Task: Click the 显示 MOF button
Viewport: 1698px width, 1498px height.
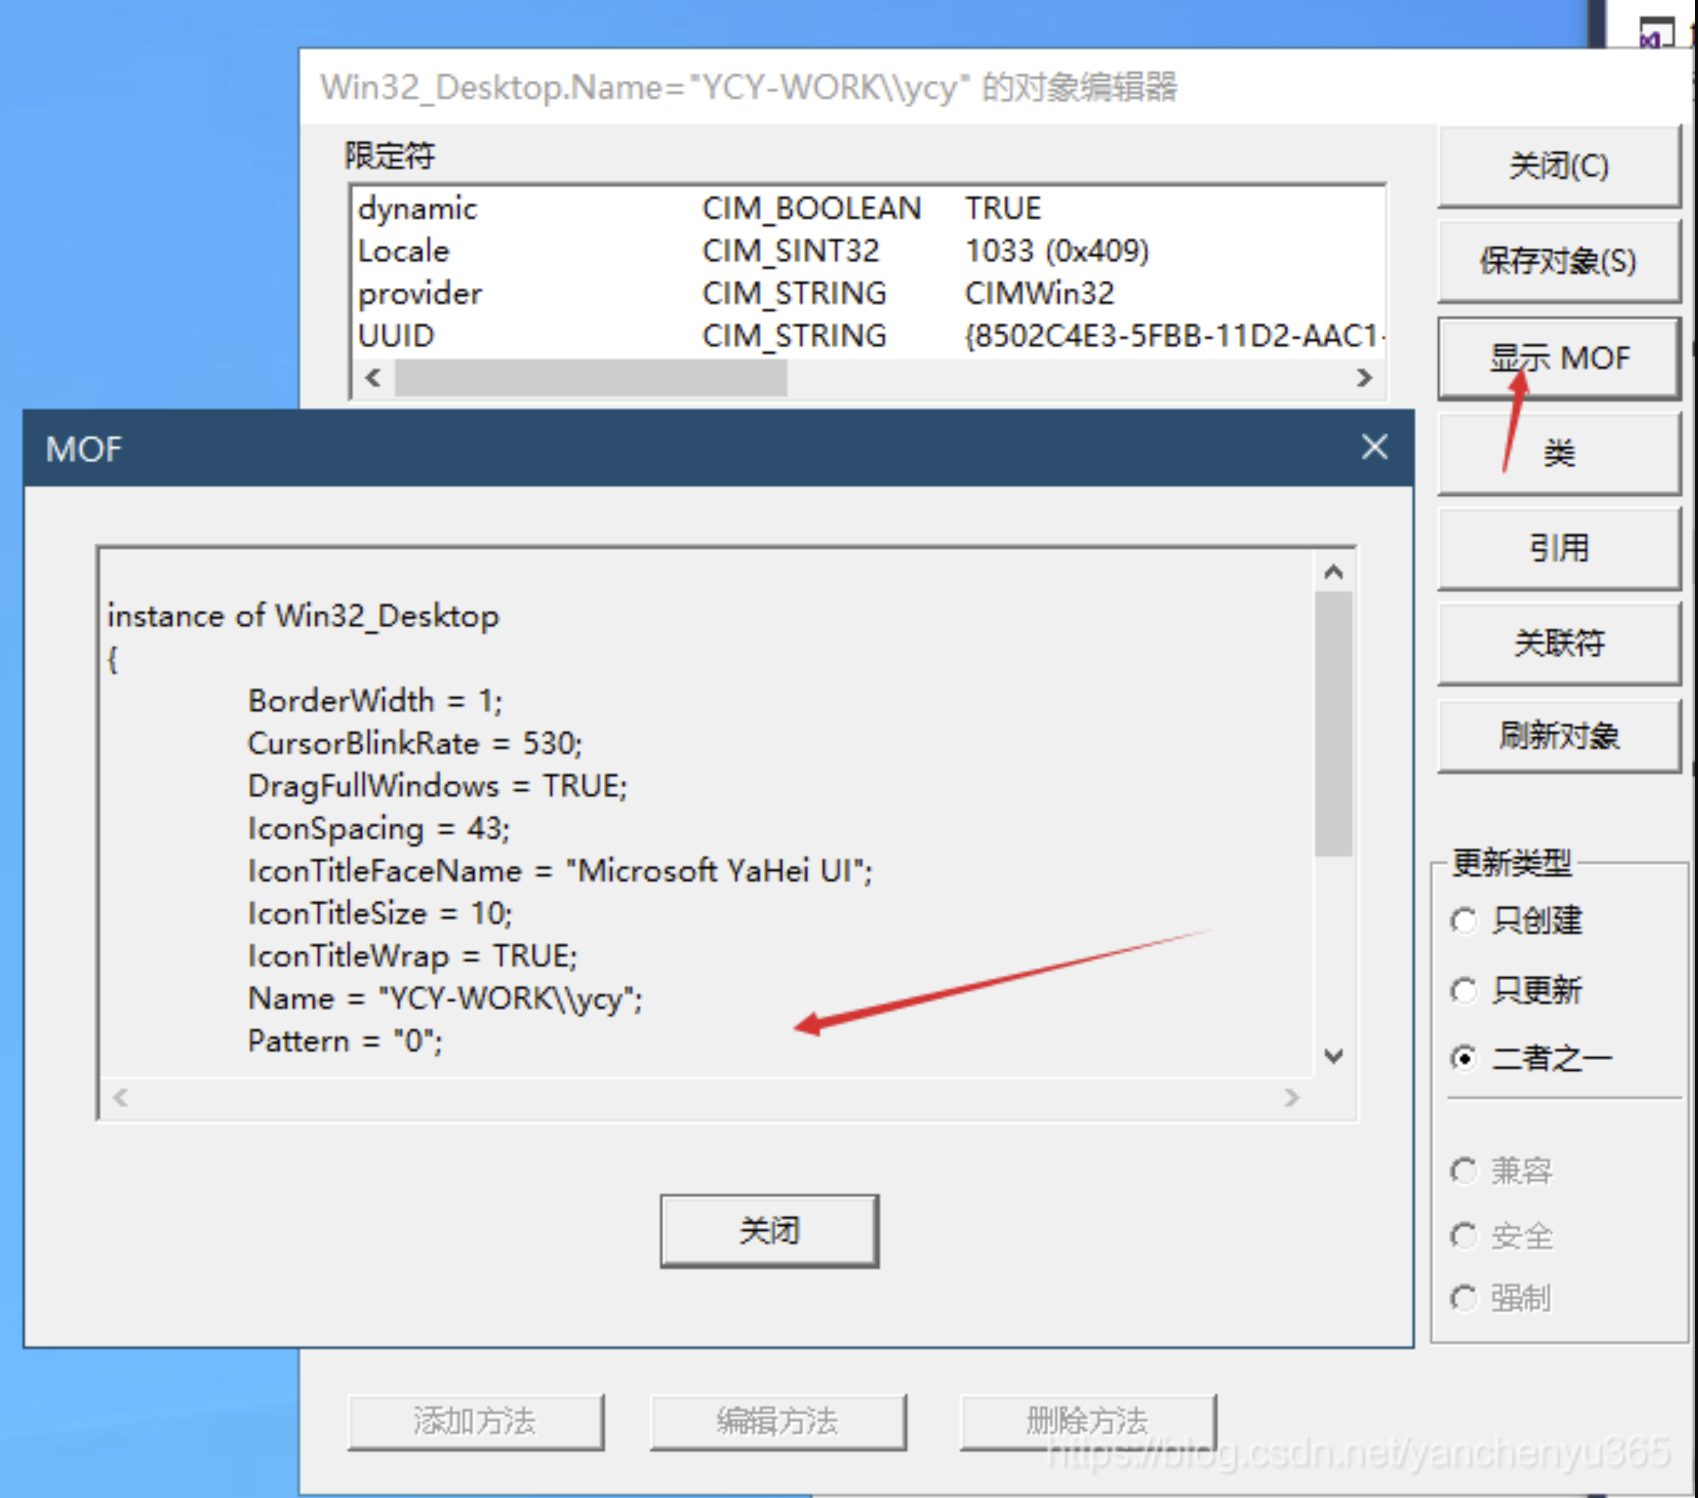Action: click(x=1558, y=358)
